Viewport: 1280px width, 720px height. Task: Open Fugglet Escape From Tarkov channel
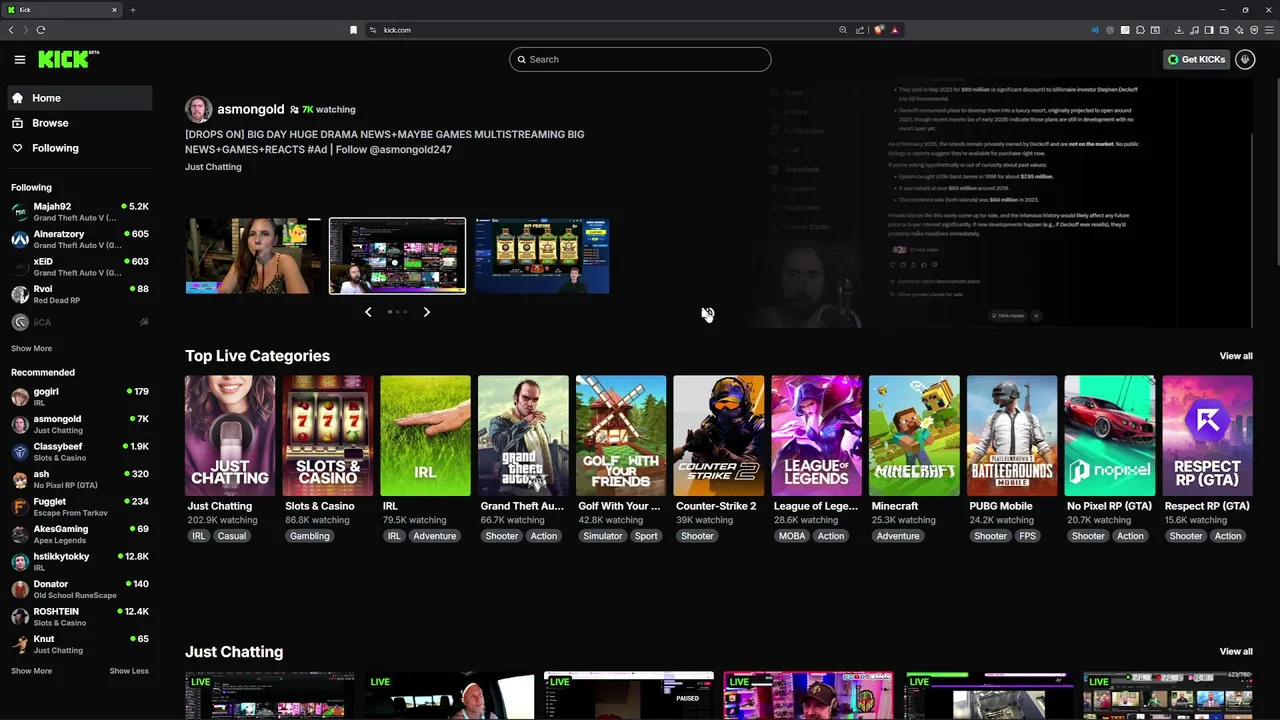tap(80, 507)
